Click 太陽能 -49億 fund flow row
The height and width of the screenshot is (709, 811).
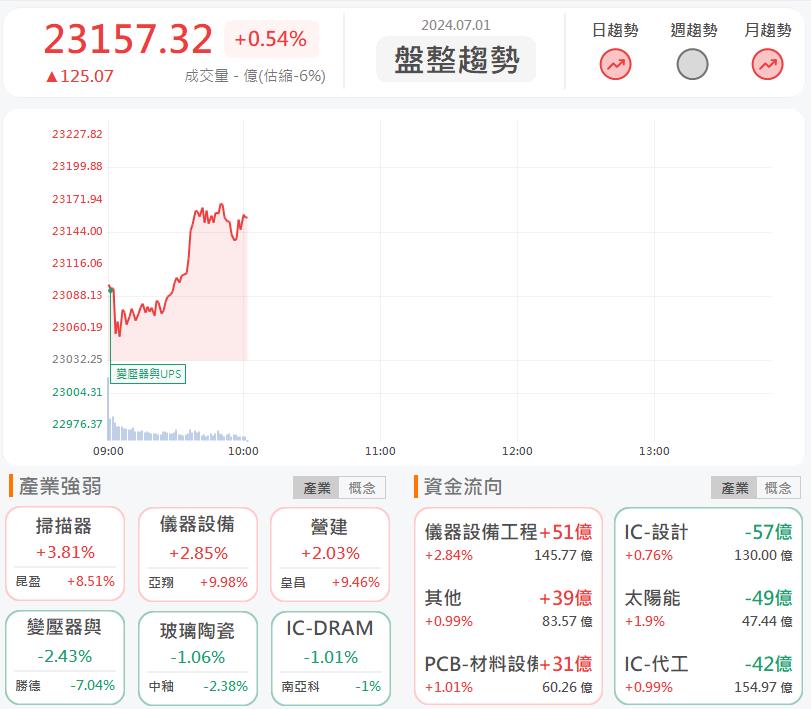click(x=708, y=608)
